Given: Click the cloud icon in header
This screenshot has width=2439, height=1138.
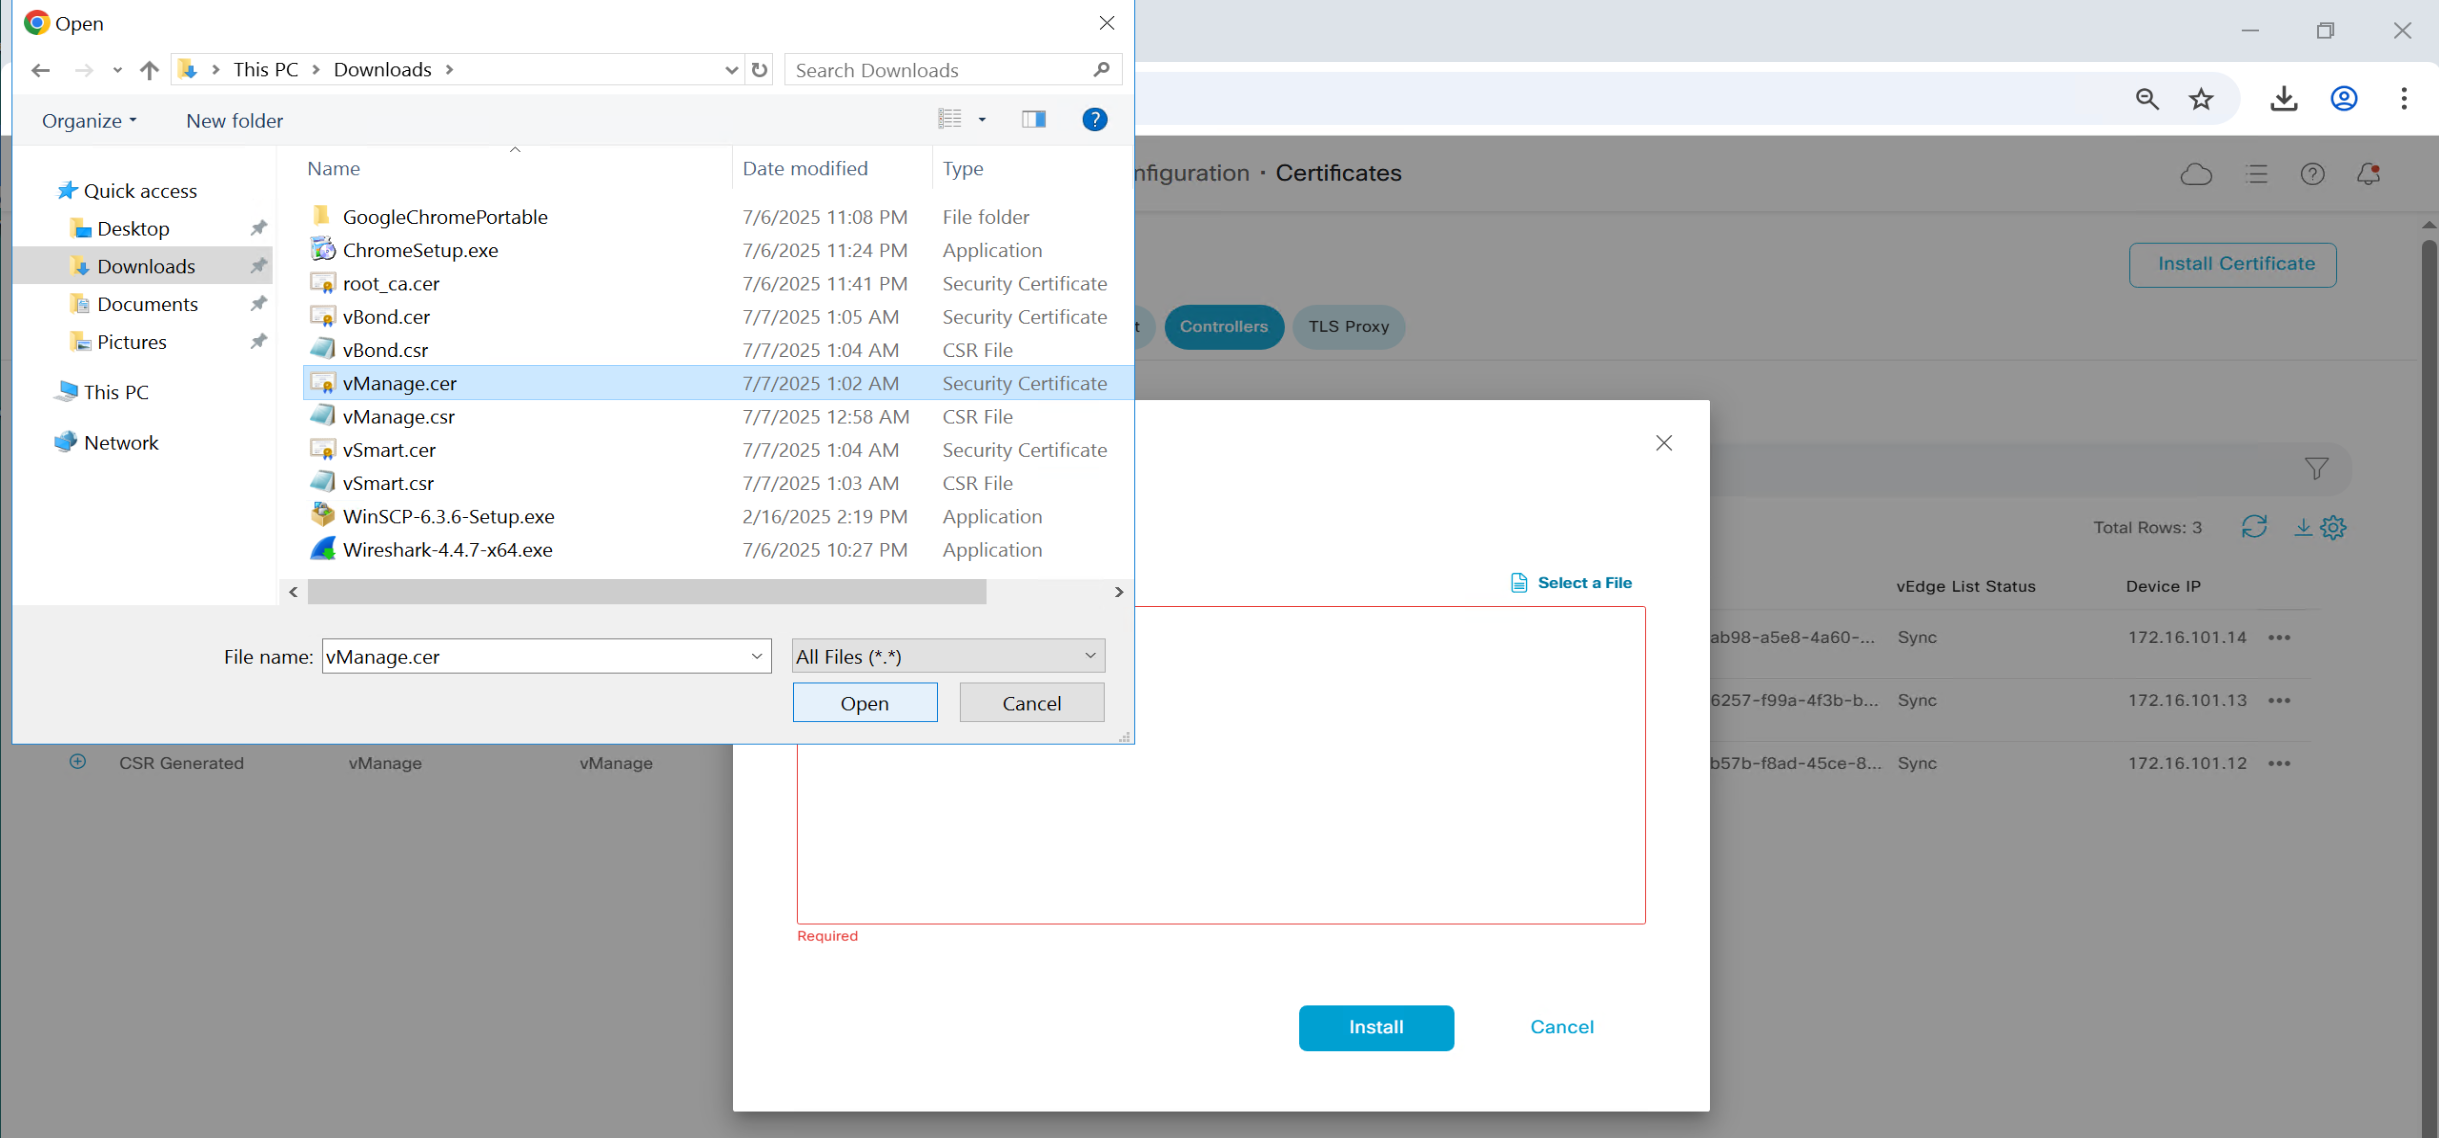Looking at the screenshot, I should [x=2196, y=174].
